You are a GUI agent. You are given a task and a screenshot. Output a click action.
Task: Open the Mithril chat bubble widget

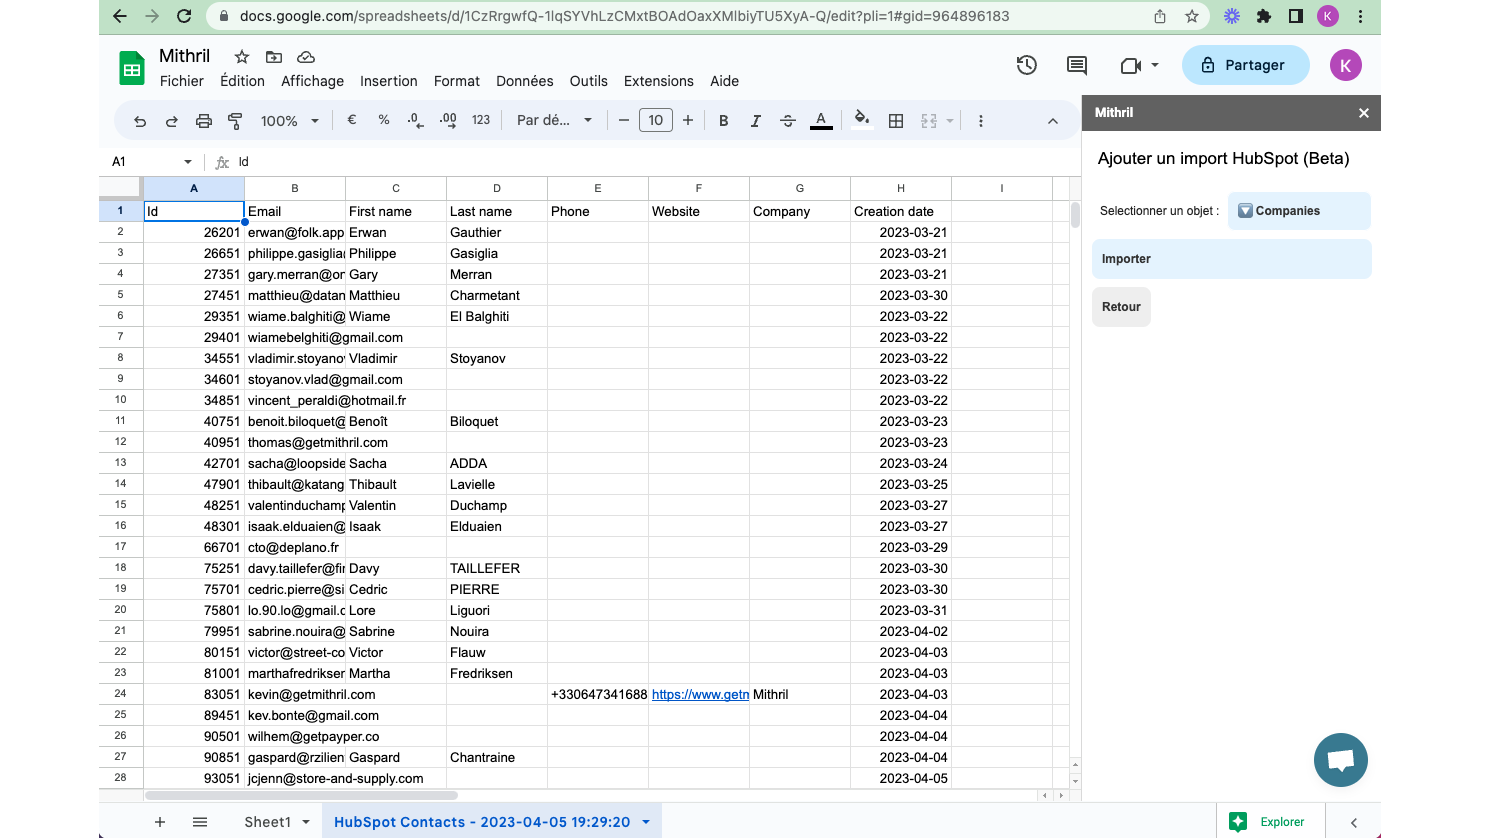(1340, 760)
